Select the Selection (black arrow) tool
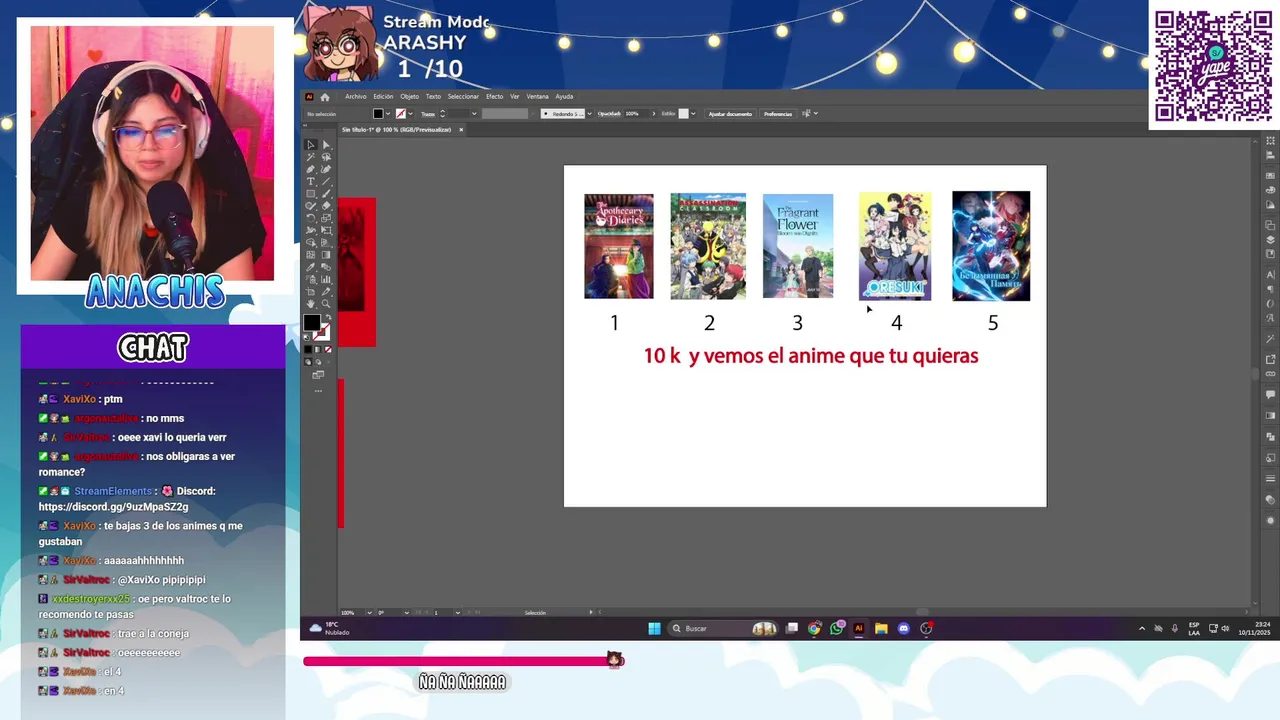Image resolution: width=1280 pixels, height=720 pixels. [x=311, y=144]
